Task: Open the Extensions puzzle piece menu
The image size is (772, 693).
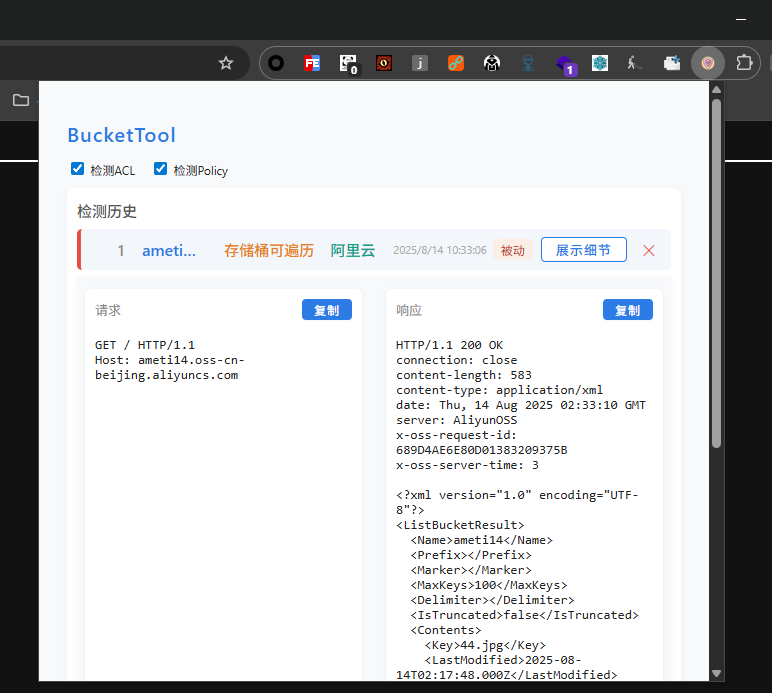Action: click(744, 63)
